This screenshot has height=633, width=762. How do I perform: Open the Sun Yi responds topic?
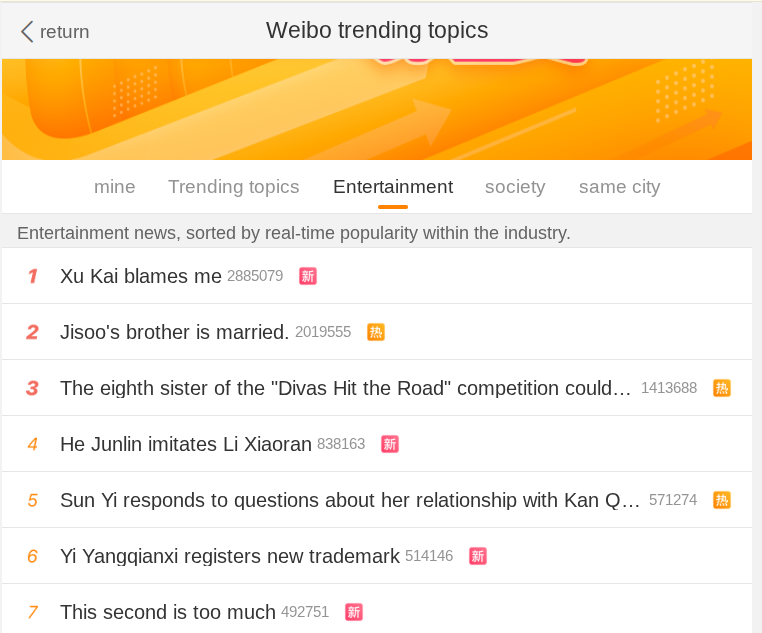(x=350, y=500)
